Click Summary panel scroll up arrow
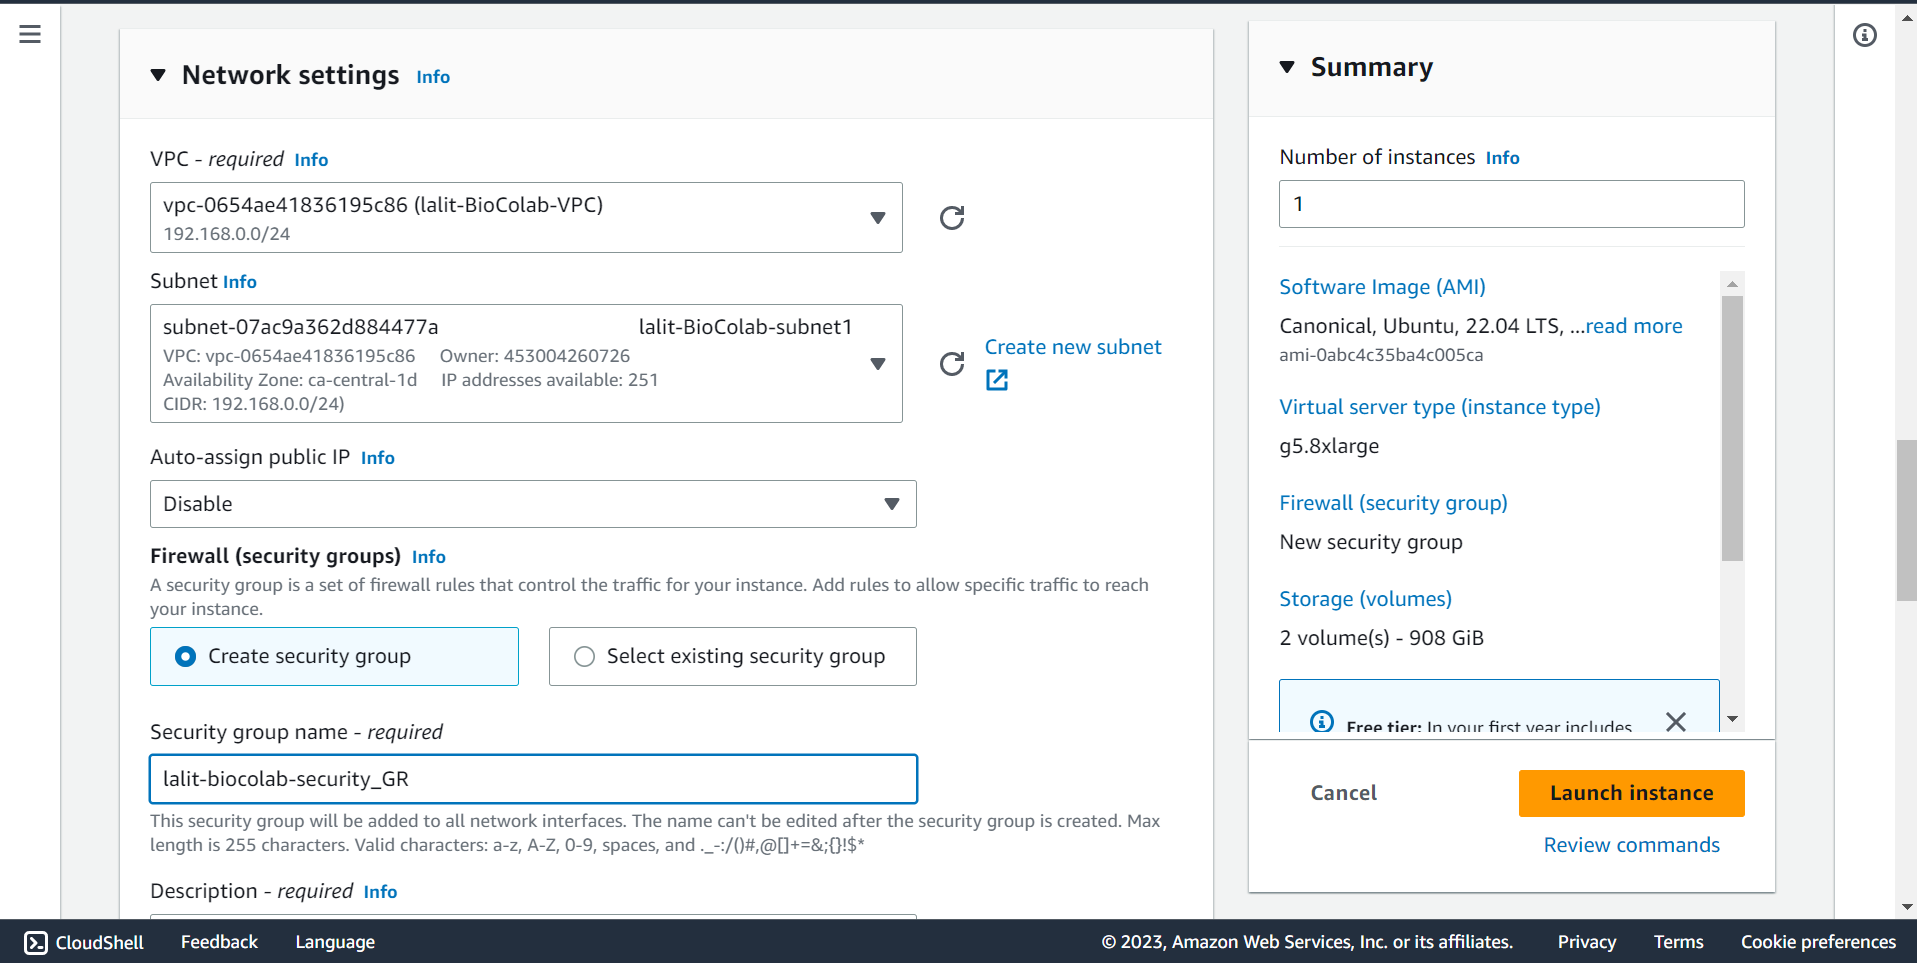This screenshot has width=1917, height=963. click(x=1733, y=284)
